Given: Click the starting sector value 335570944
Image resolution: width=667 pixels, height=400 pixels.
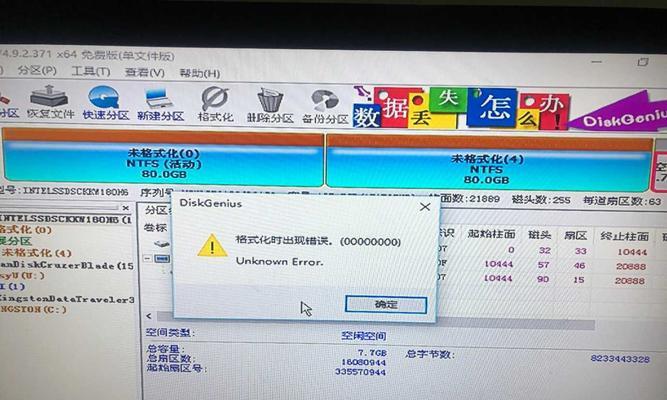Looking at the screenshot, I should (x=360, y=372).
